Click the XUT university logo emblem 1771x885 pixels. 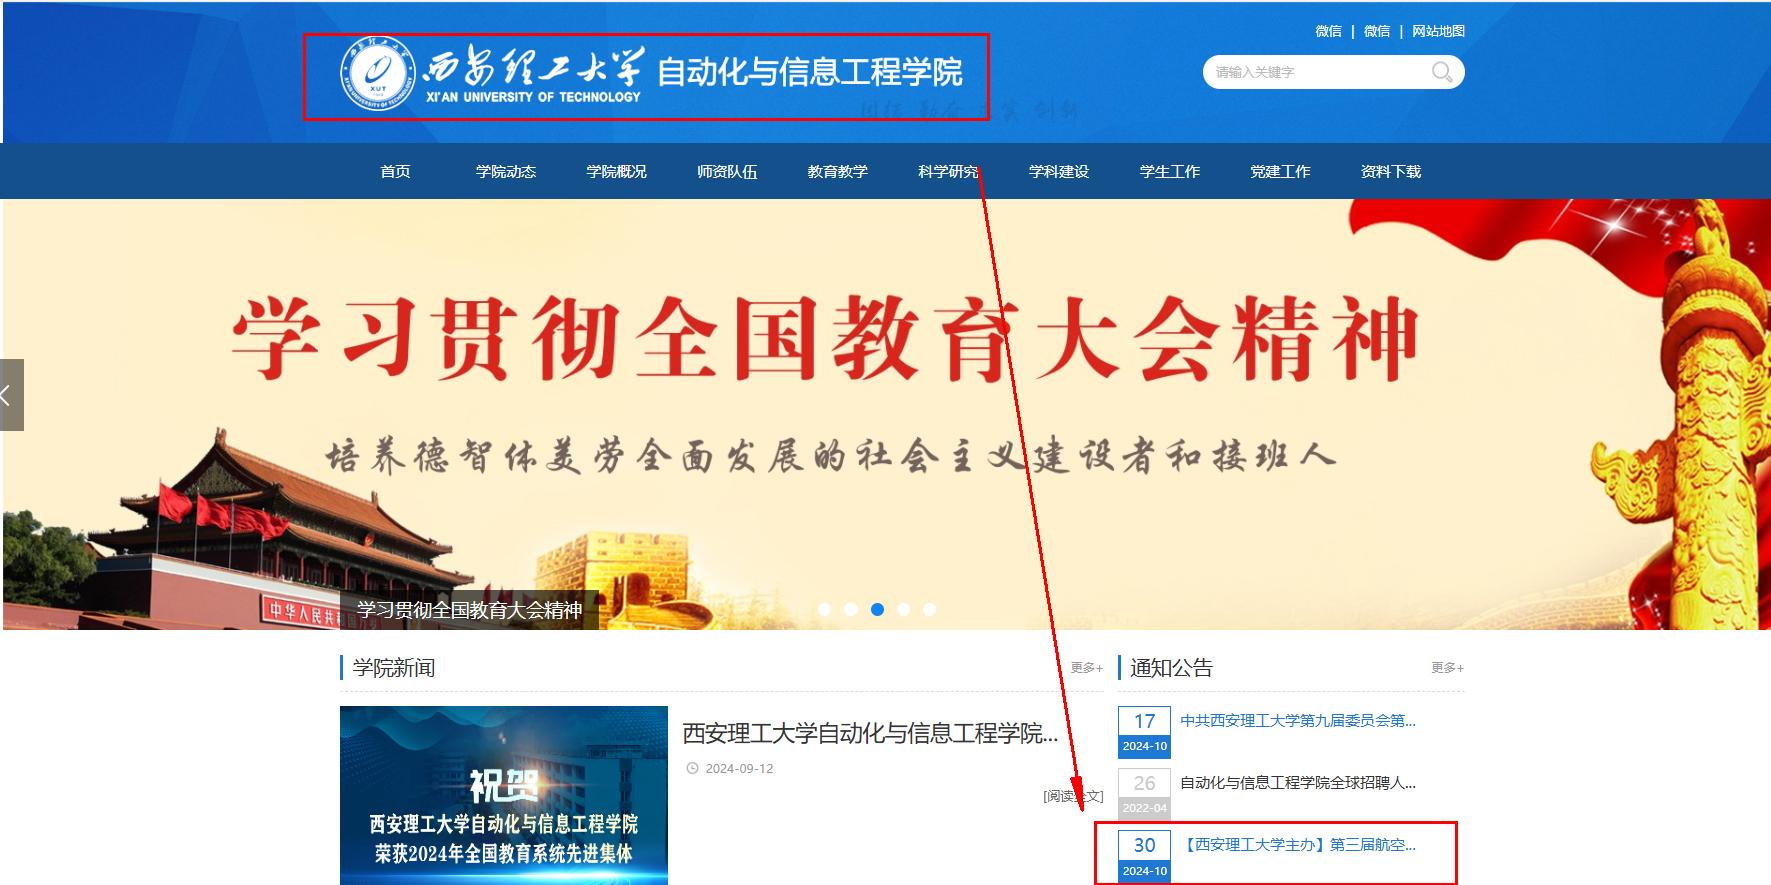[378, 73]
